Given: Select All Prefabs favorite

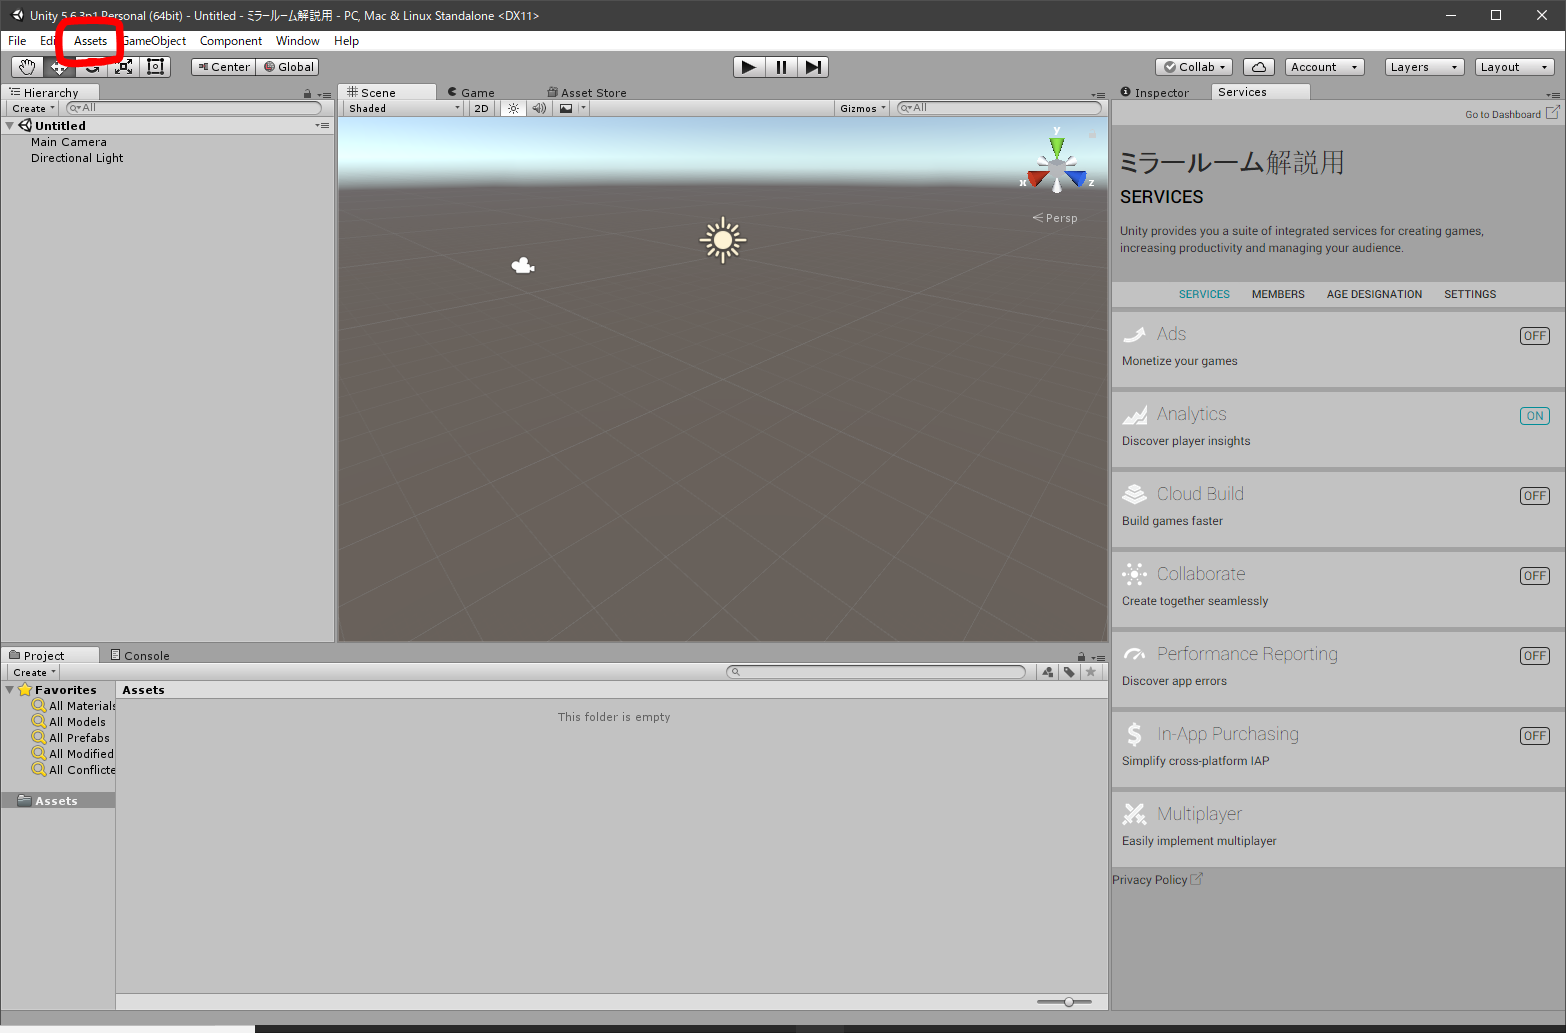Looking at the screenshot, I should 79,738.
